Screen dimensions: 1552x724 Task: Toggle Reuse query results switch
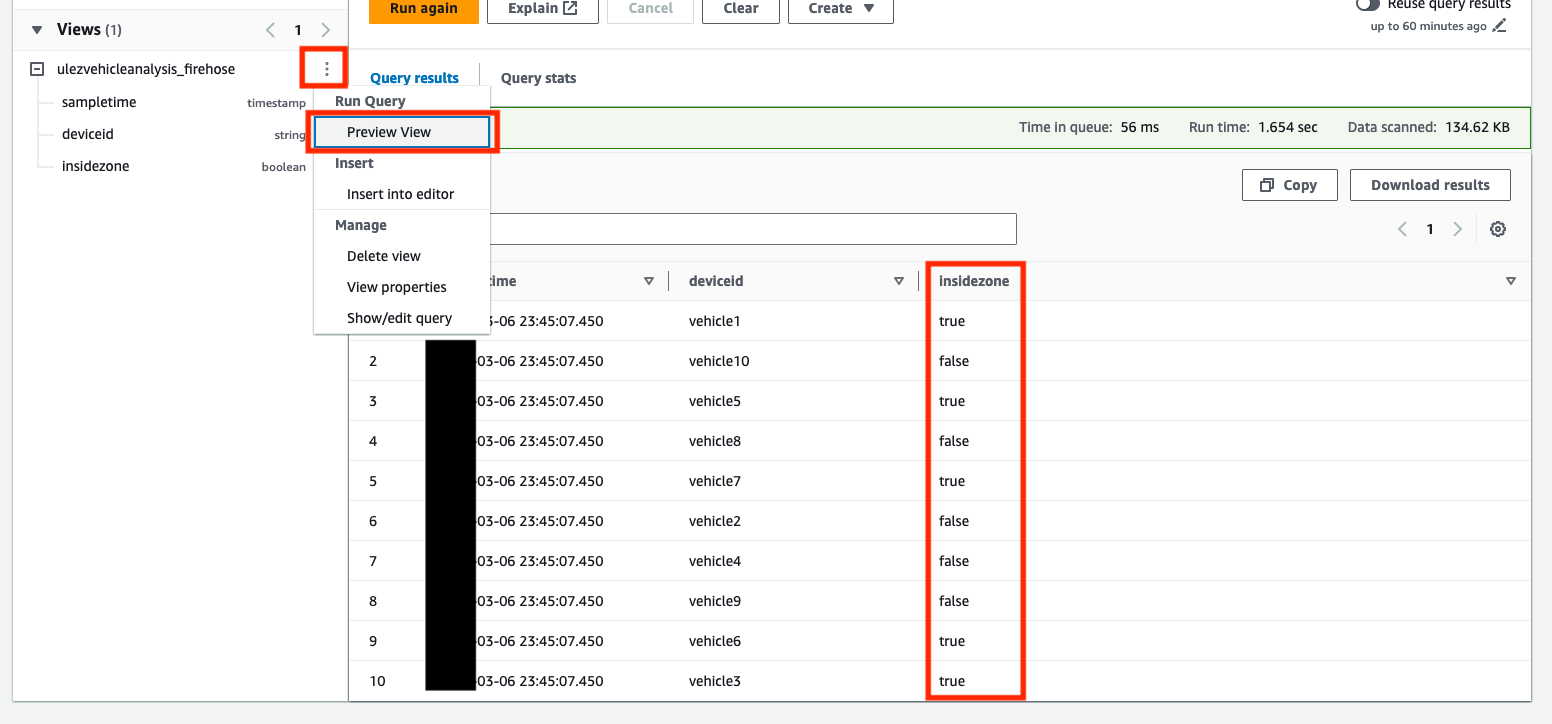[1367, 5]
